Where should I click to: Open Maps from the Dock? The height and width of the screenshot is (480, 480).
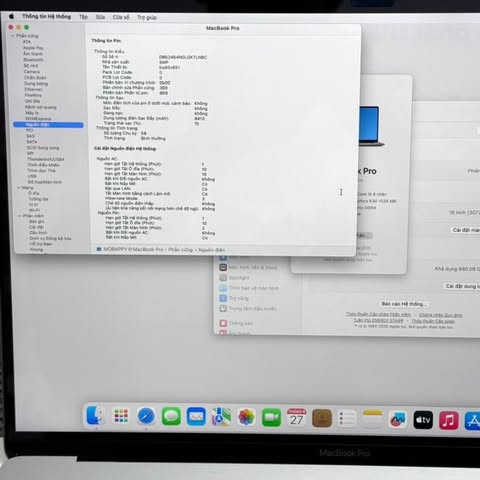[x=221, y=417]
